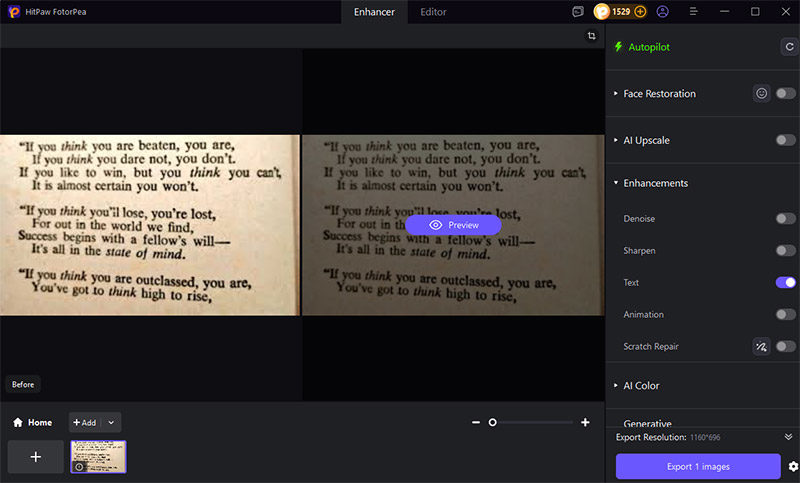Expand Export Resolution options chevron
Screen dimensions: 800x483
[x=788, y=437]
